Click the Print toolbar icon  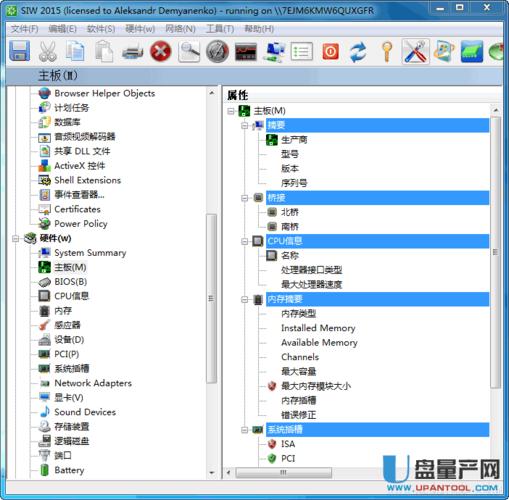click(x=132, y=52)
